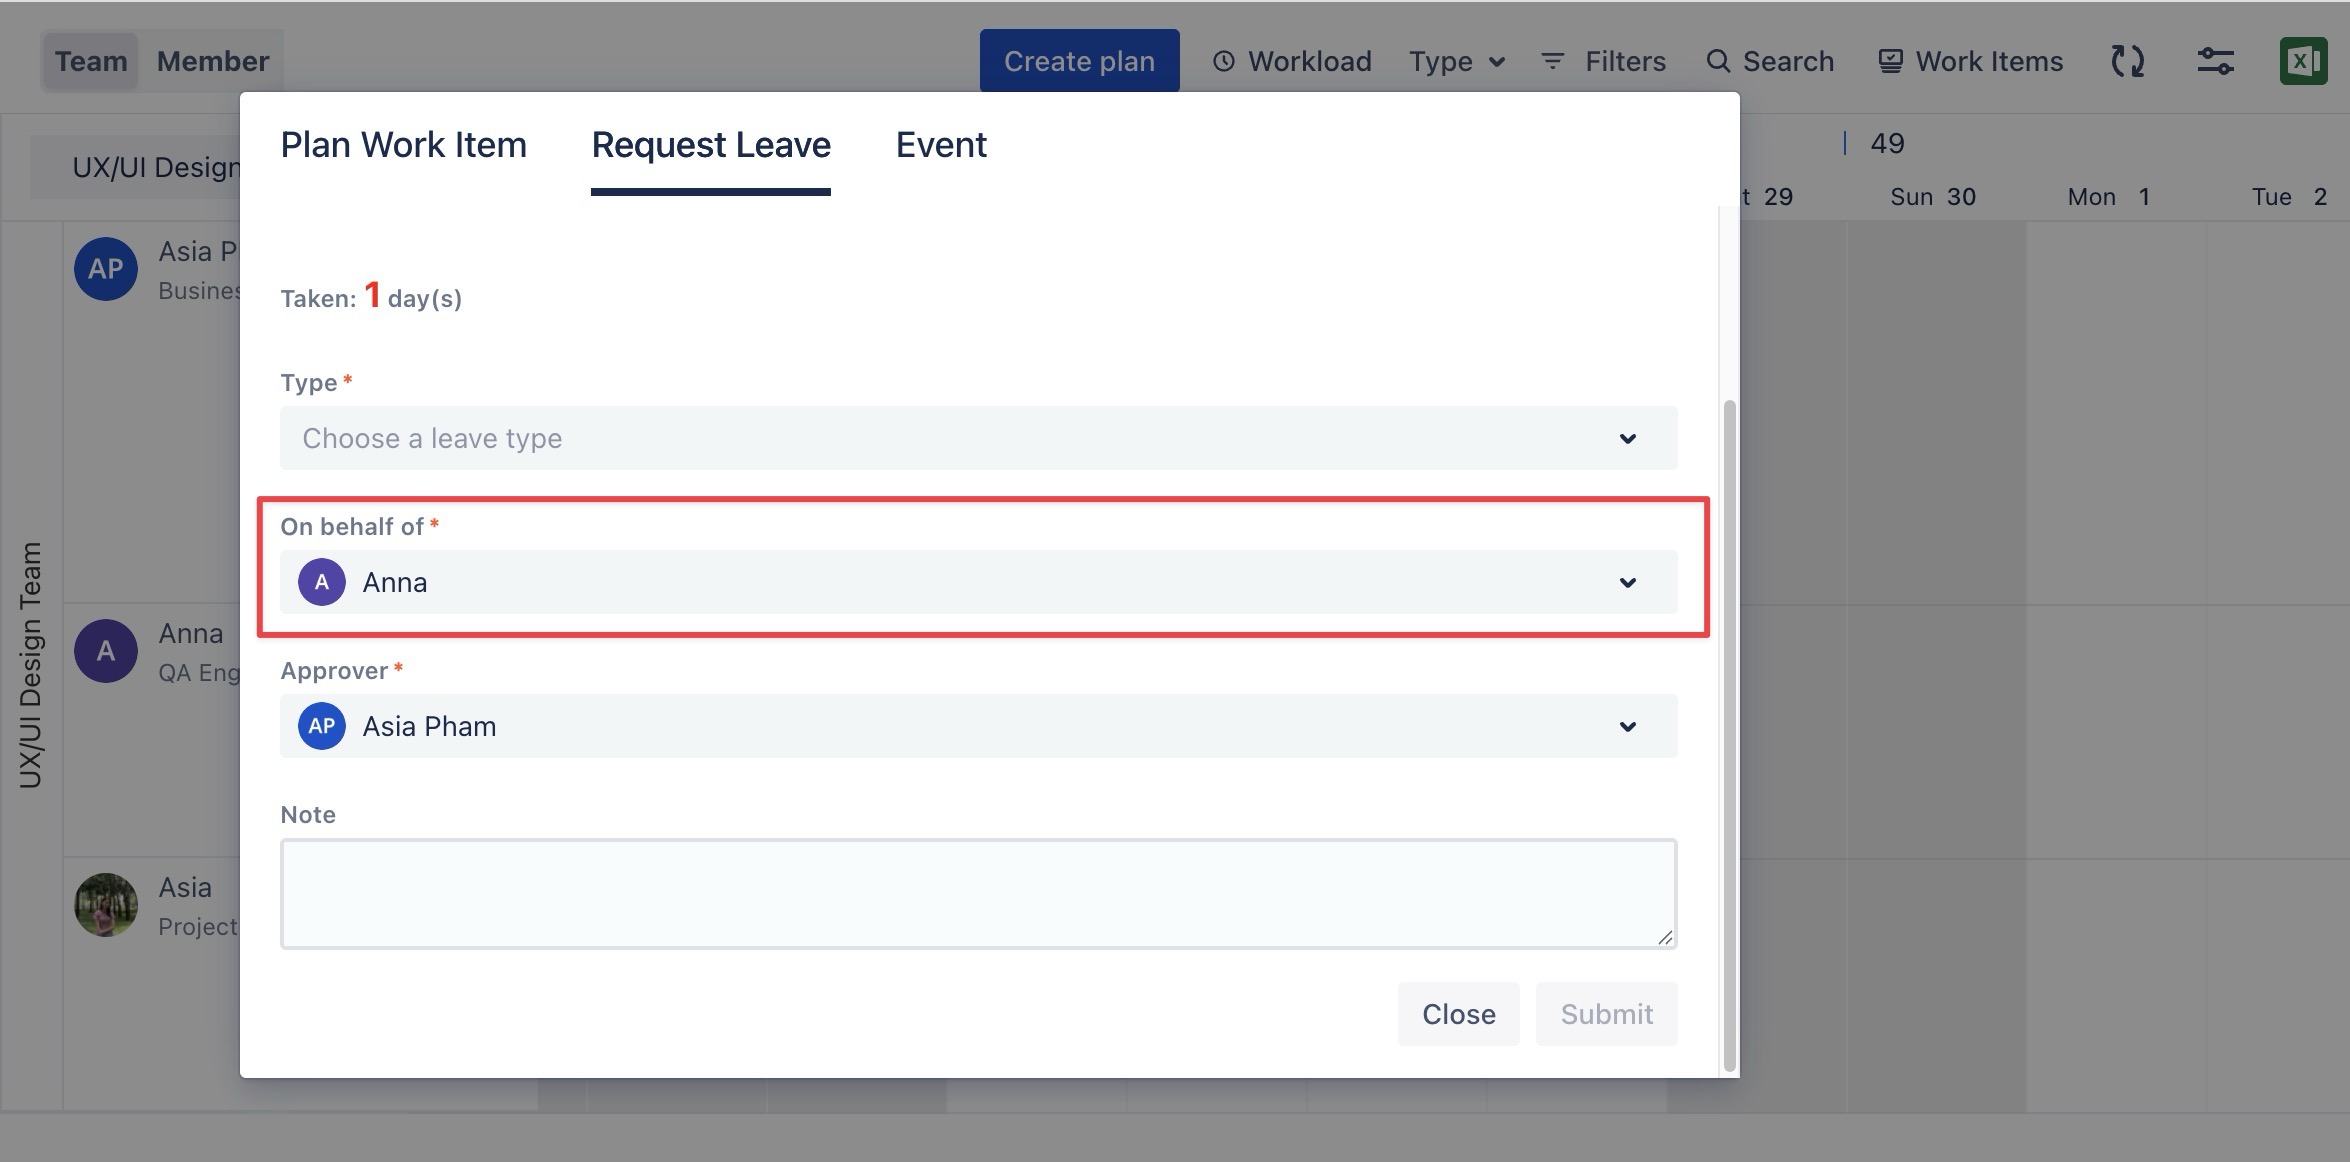Click the Excel export icon

(2303, 61)
